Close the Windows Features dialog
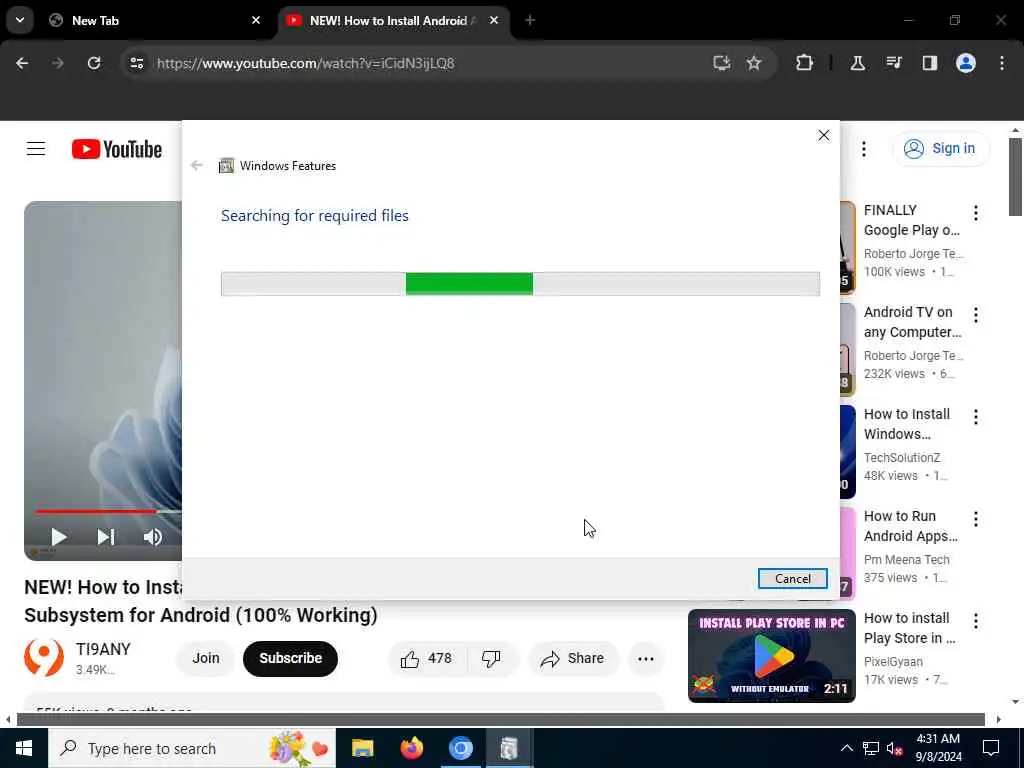The image size is (1024, 768). click(x=824, y=135)
